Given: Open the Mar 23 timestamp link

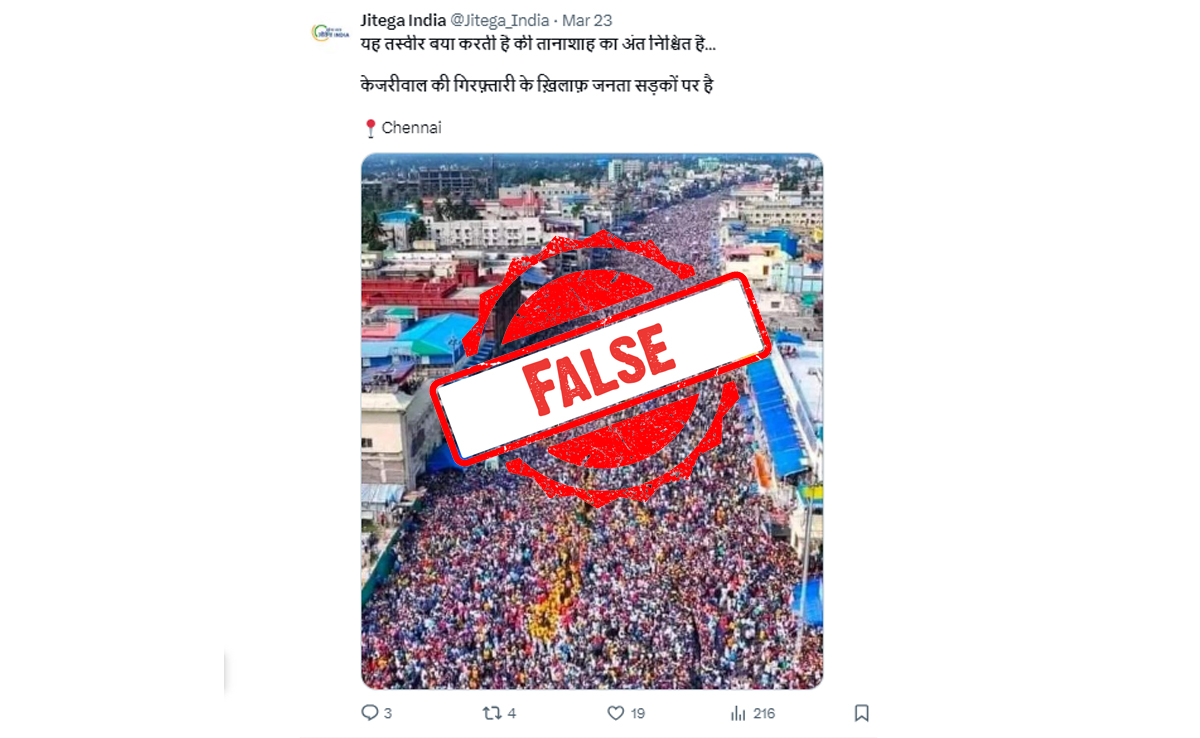Looking at the screenshot, I should click(x=587, y=20).
